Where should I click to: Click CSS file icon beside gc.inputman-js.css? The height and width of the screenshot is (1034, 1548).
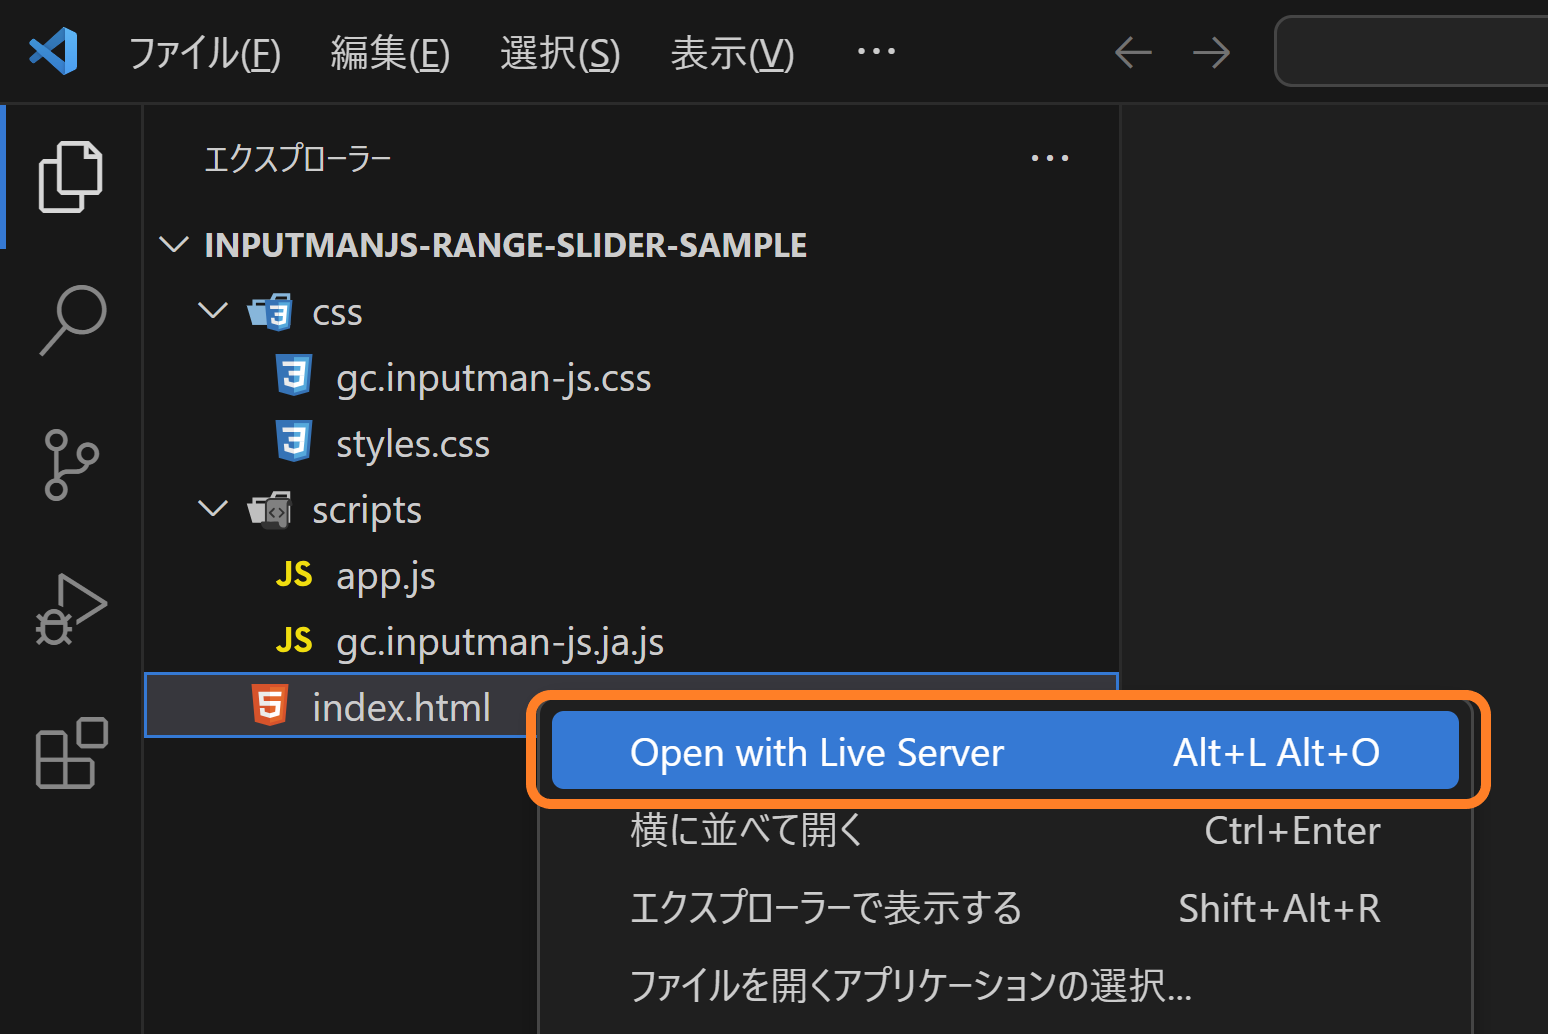tap(294, 376)
